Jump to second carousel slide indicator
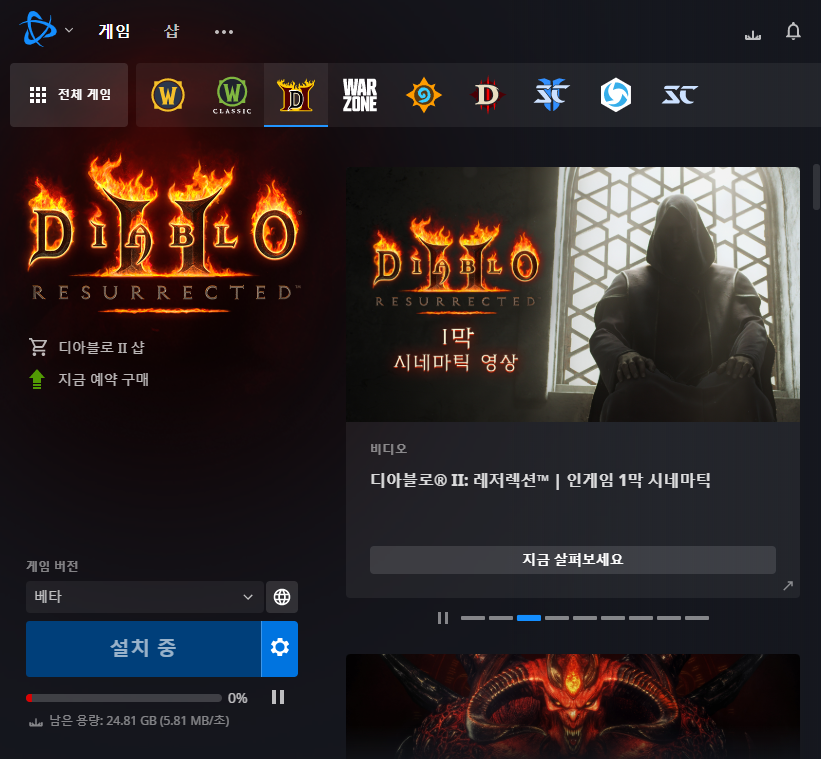Image resolution: width=821 pixels, height=759 pixels. coord(501,618)
